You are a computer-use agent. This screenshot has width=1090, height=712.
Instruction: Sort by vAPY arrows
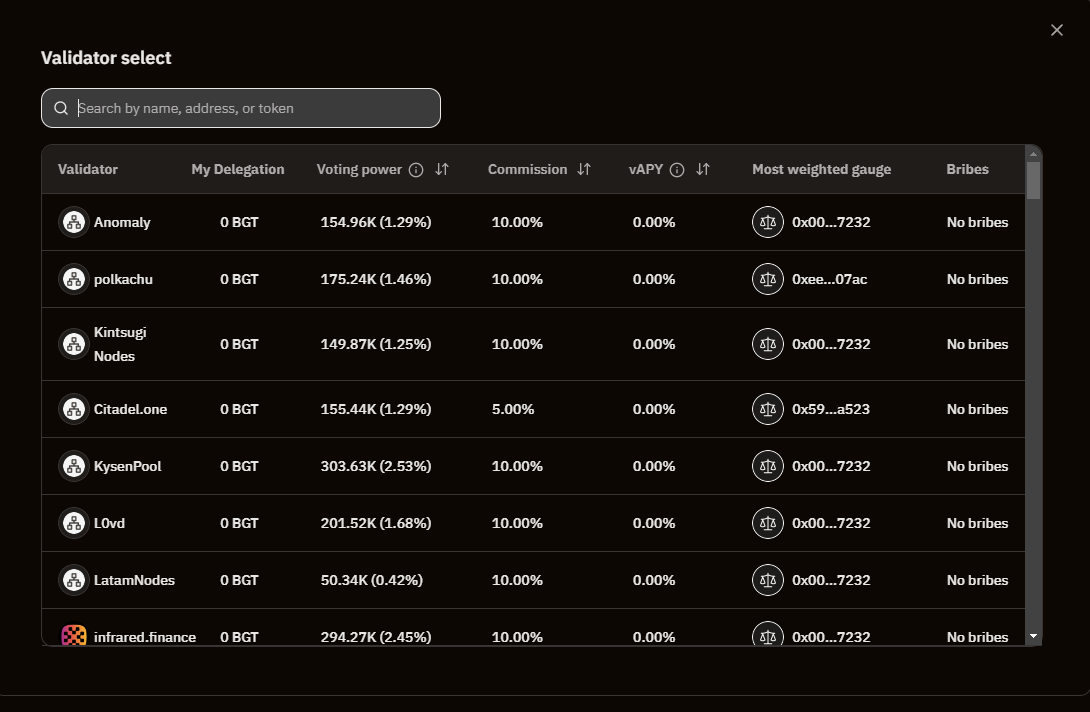[x=703, y=170]
